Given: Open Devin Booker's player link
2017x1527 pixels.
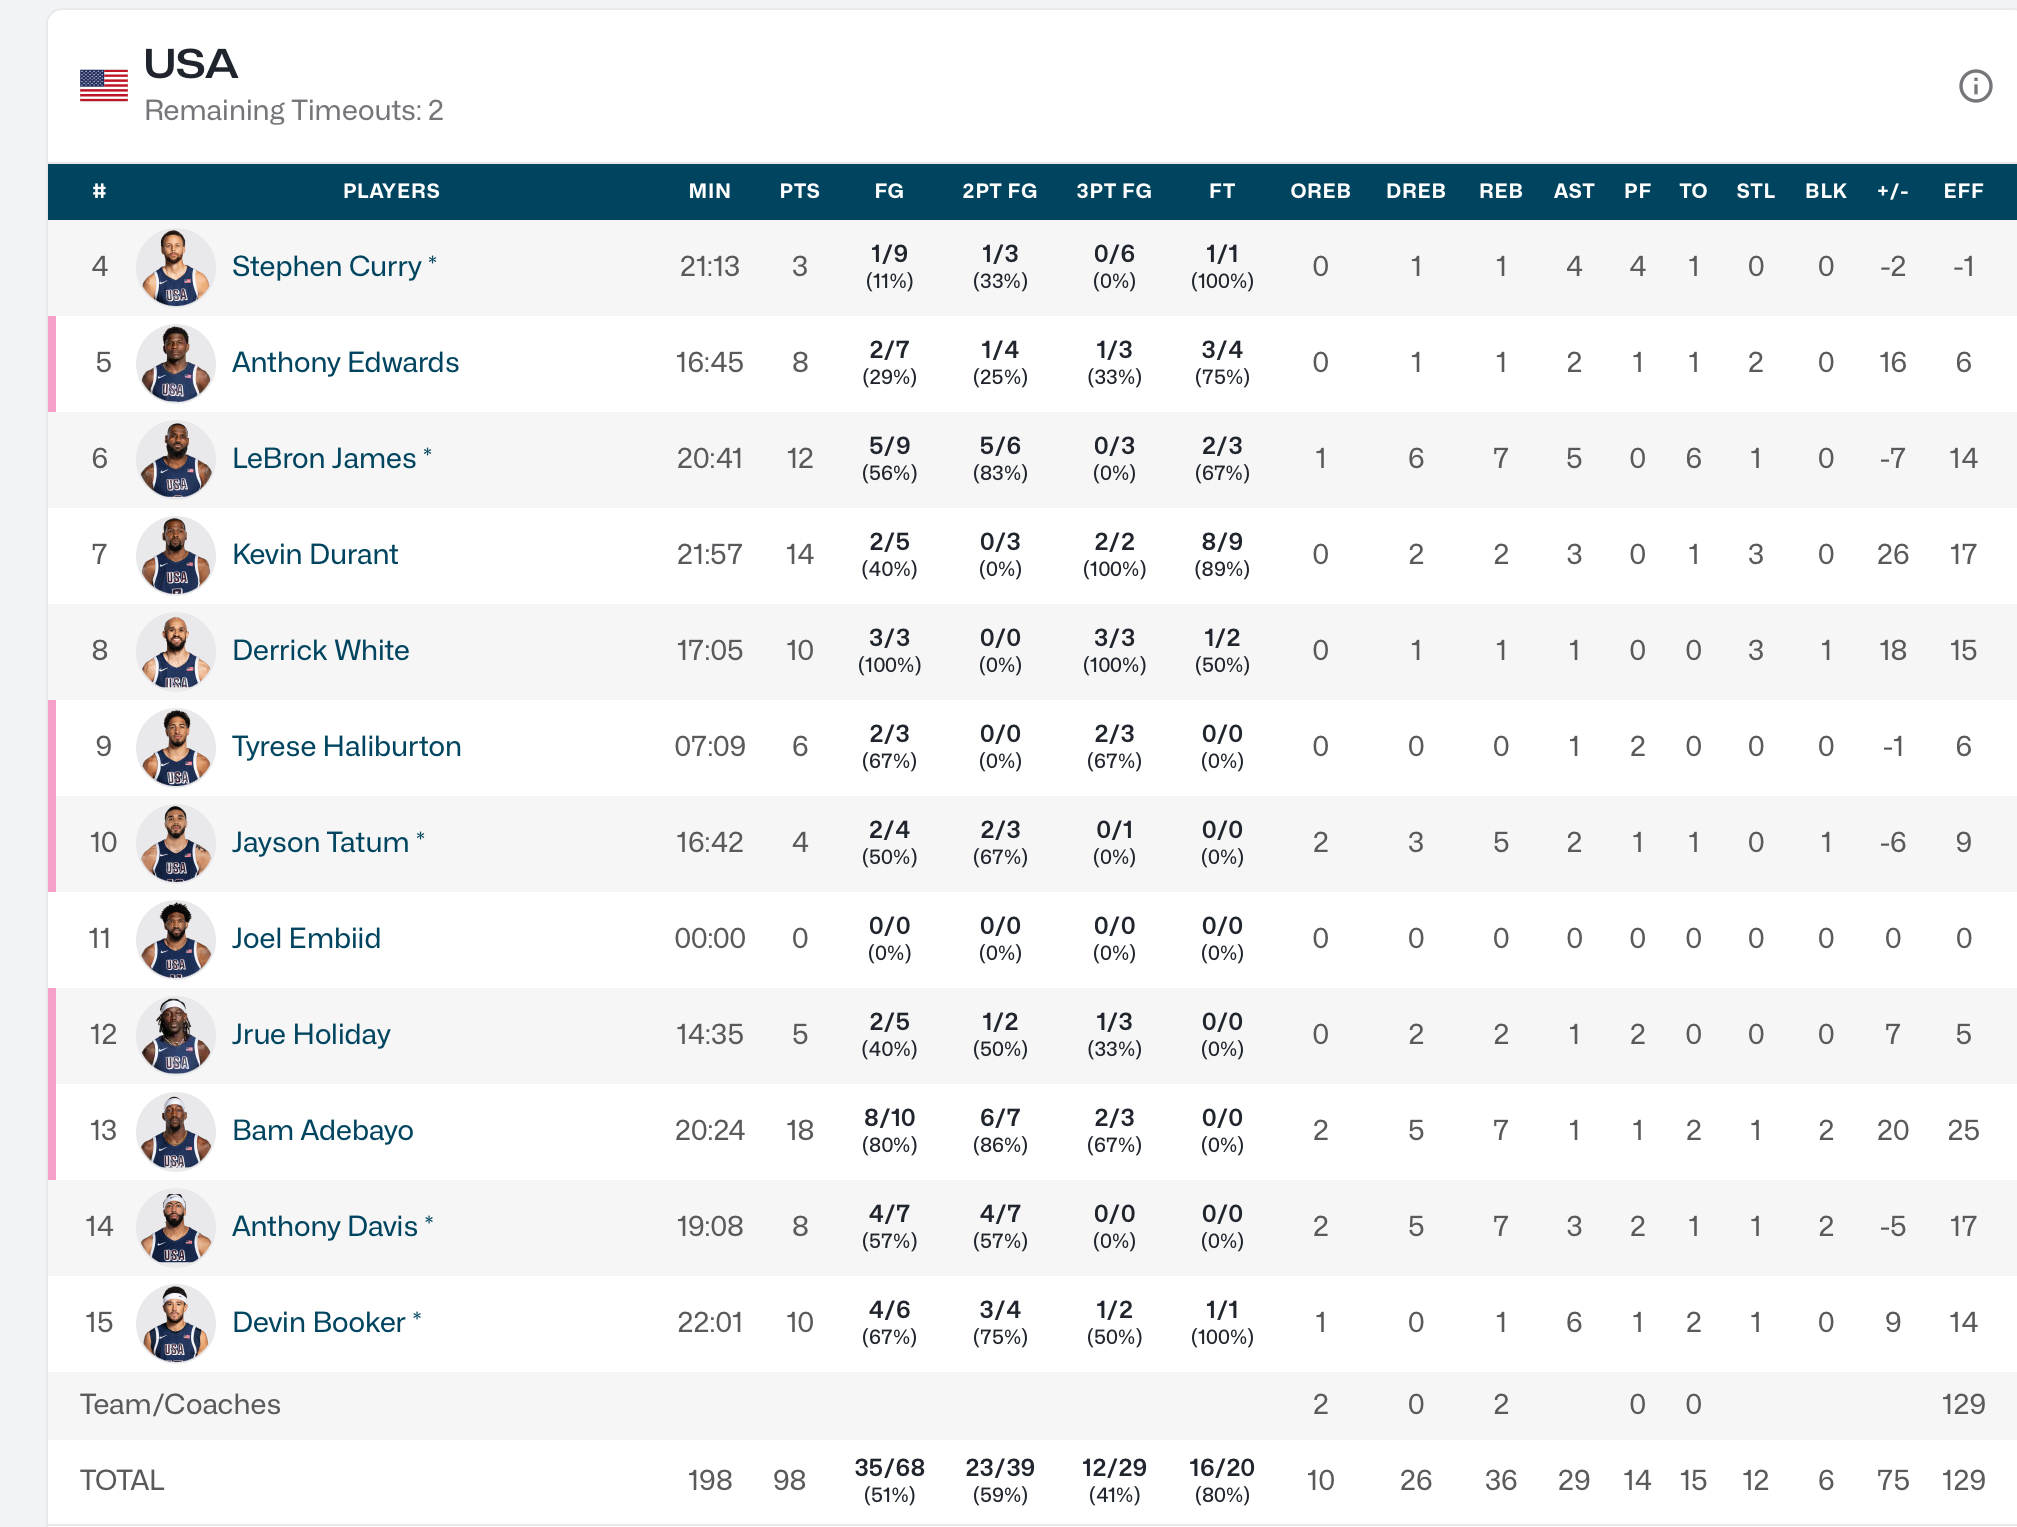Looking at the screenshot, I should pos(318,1322).
